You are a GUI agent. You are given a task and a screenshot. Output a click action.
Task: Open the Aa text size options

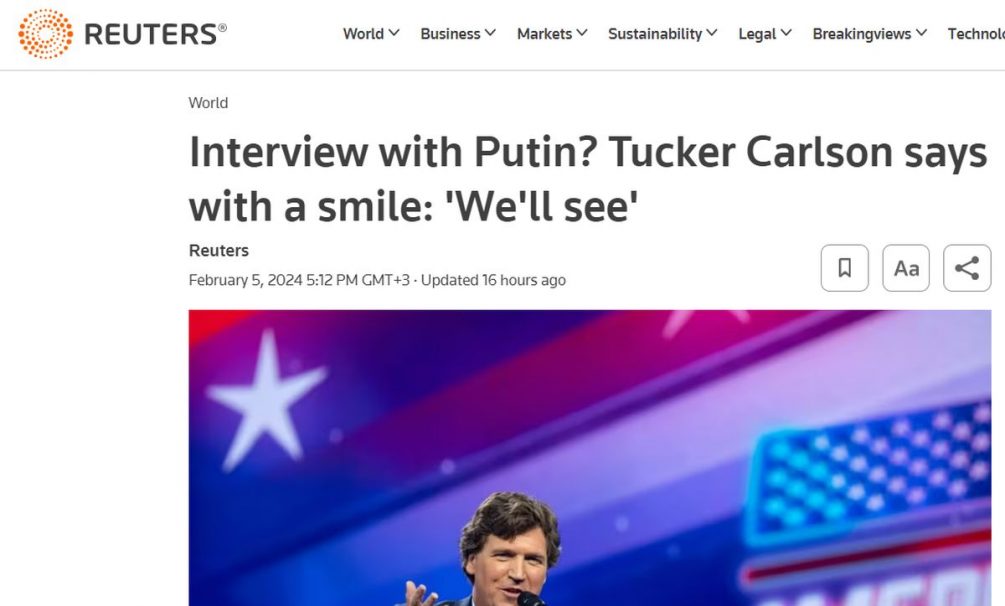[906, 268]
